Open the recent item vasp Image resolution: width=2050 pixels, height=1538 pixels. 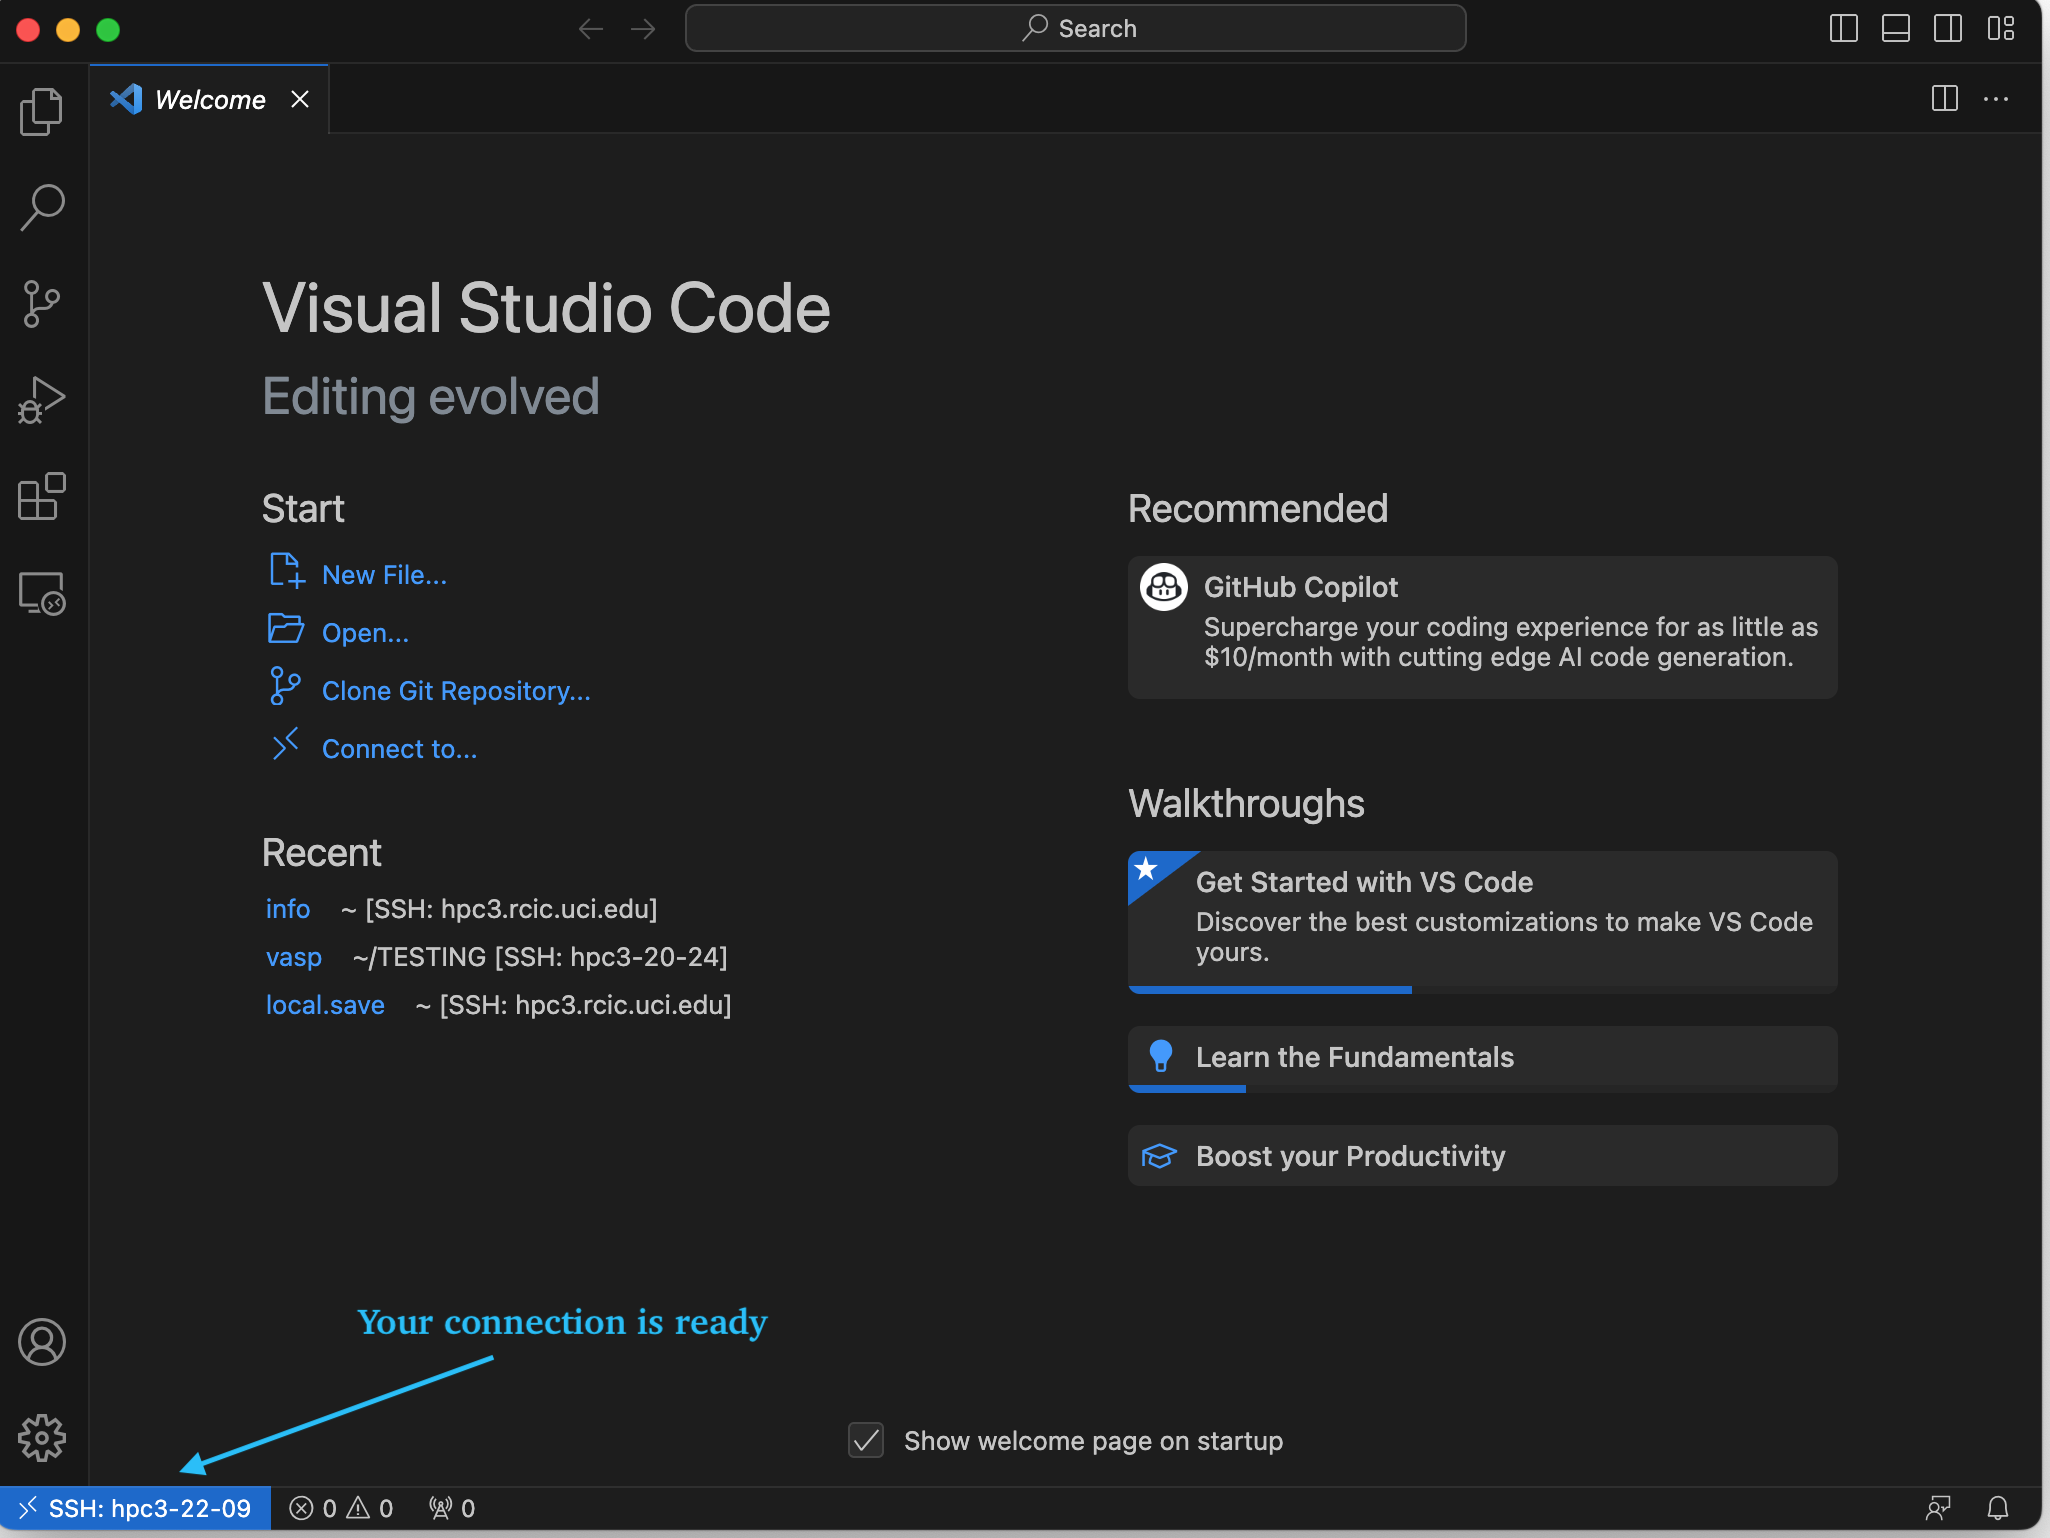294,957
